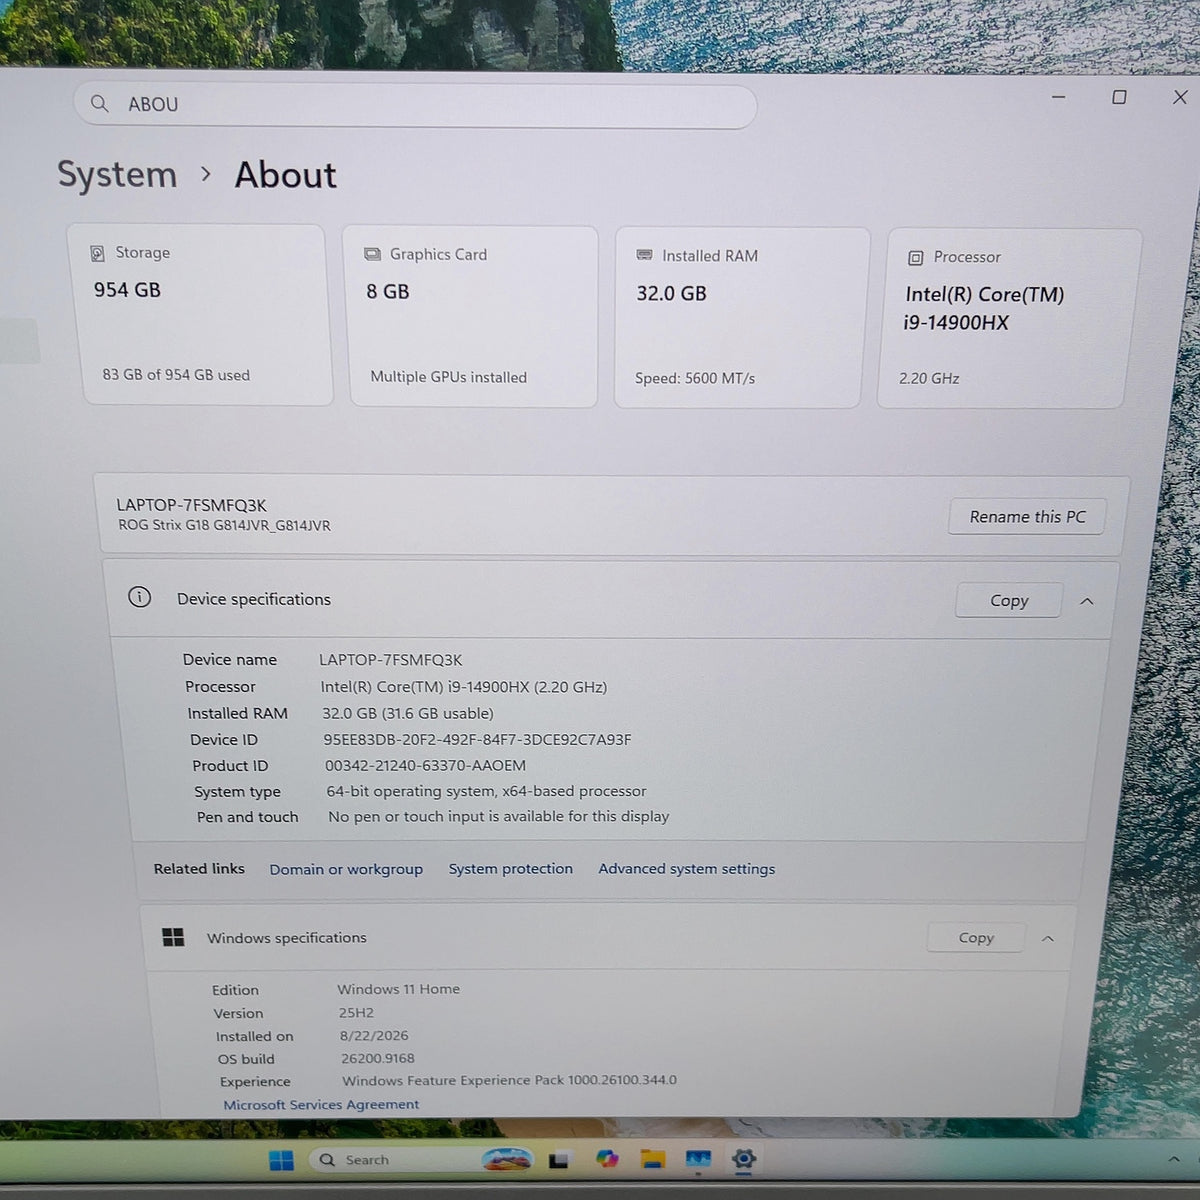Click the Settings search field containing ABOU
The height and width of the screenshot is (1200, 1200).
pyautogui.click(x=415, y=105)
